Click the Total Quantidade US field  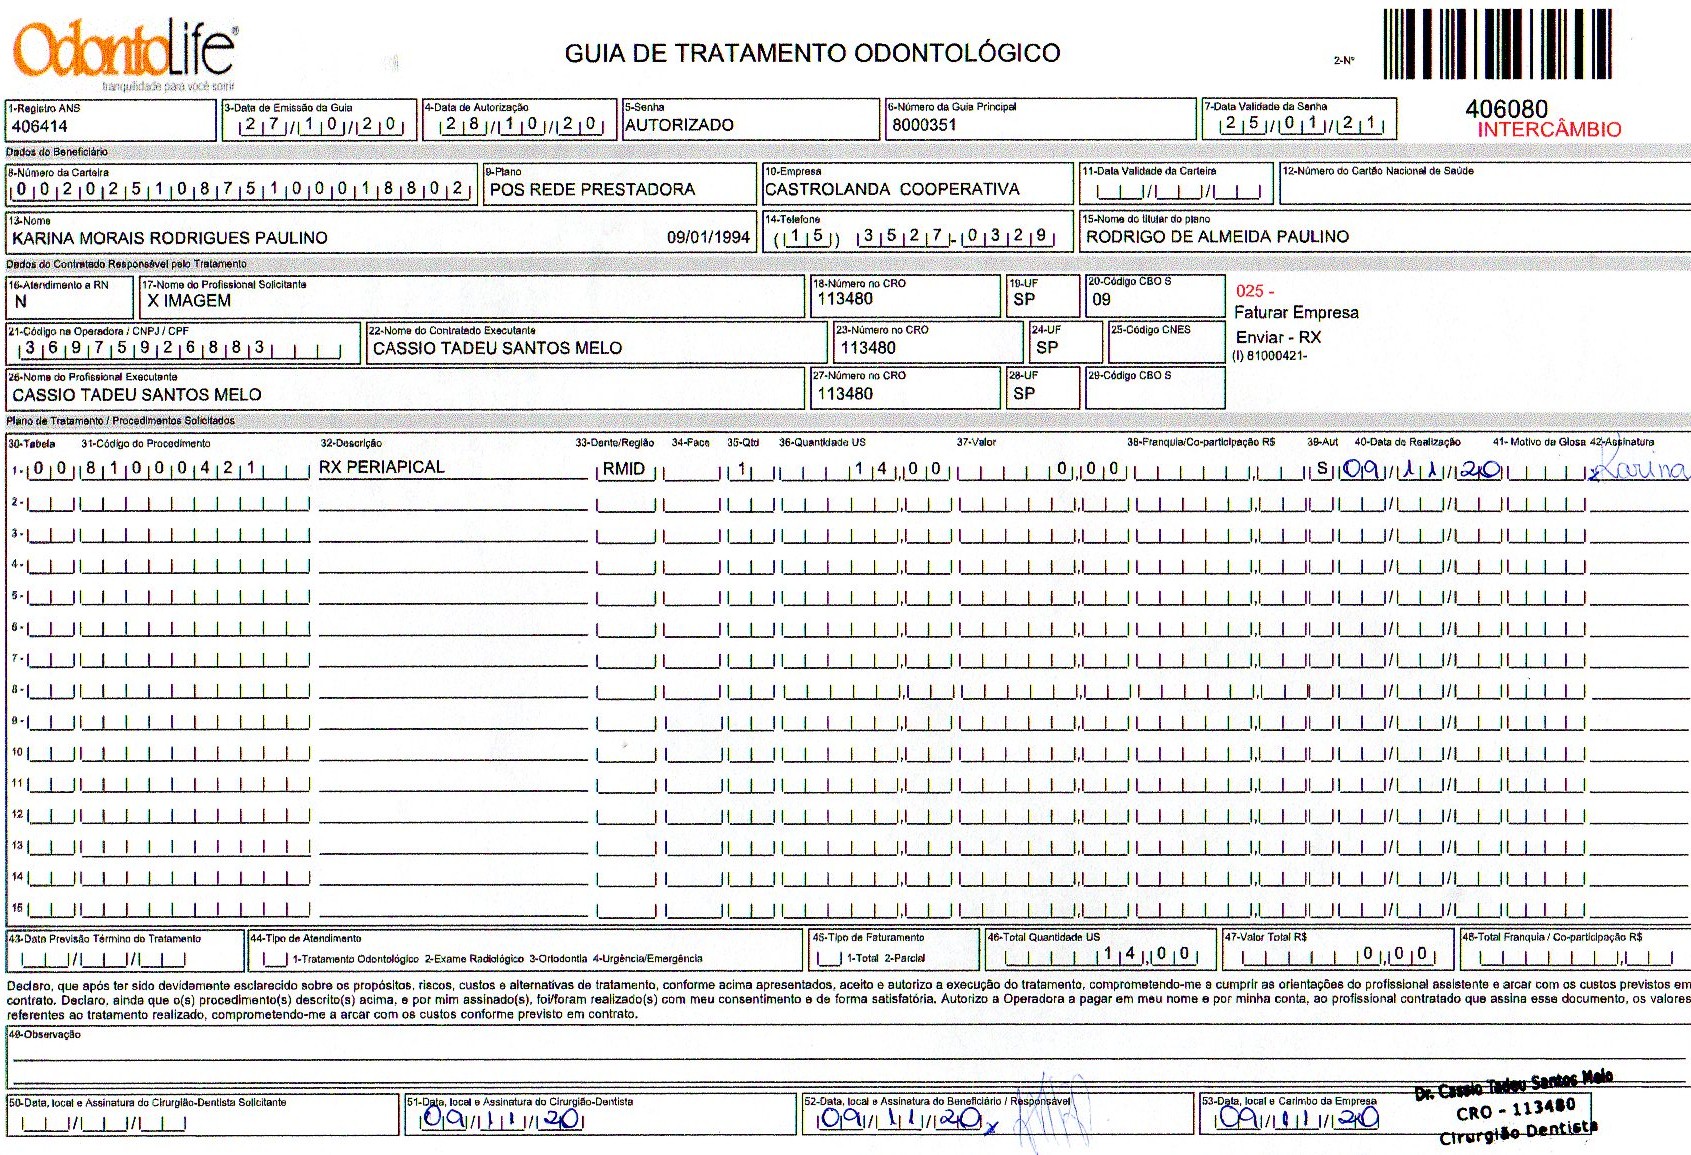(x=1101, y=949)
